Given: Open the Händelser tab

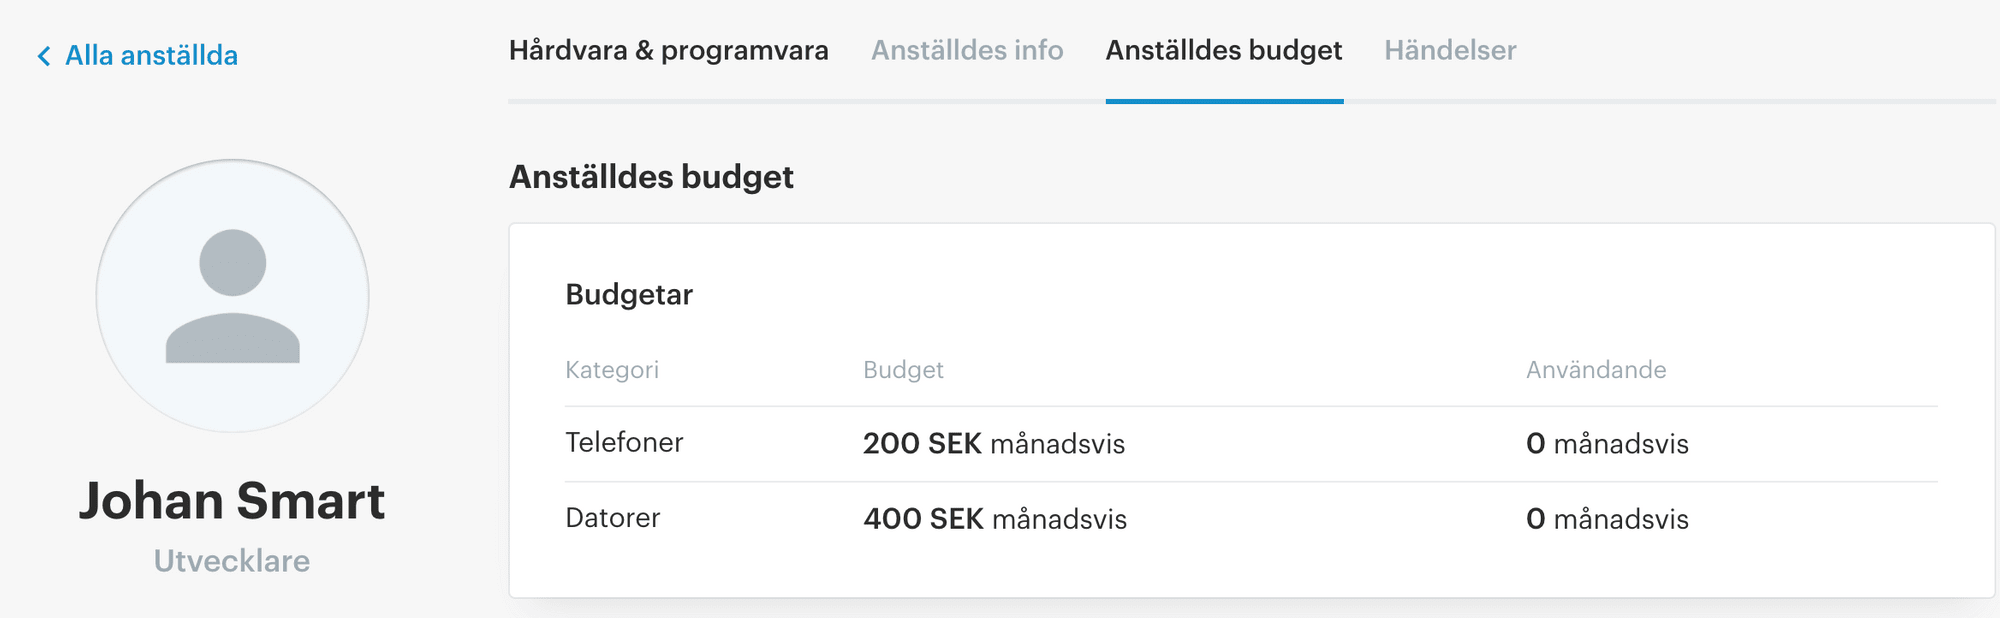Looking at the screenshot, I should click(x=1450, y=50).
